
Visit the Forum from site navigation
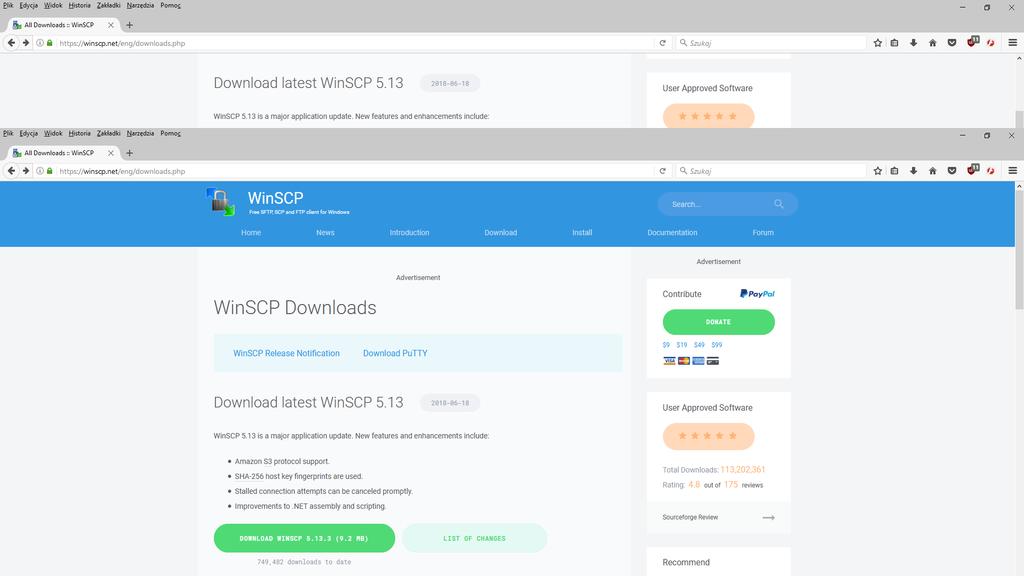click(763, 232)
